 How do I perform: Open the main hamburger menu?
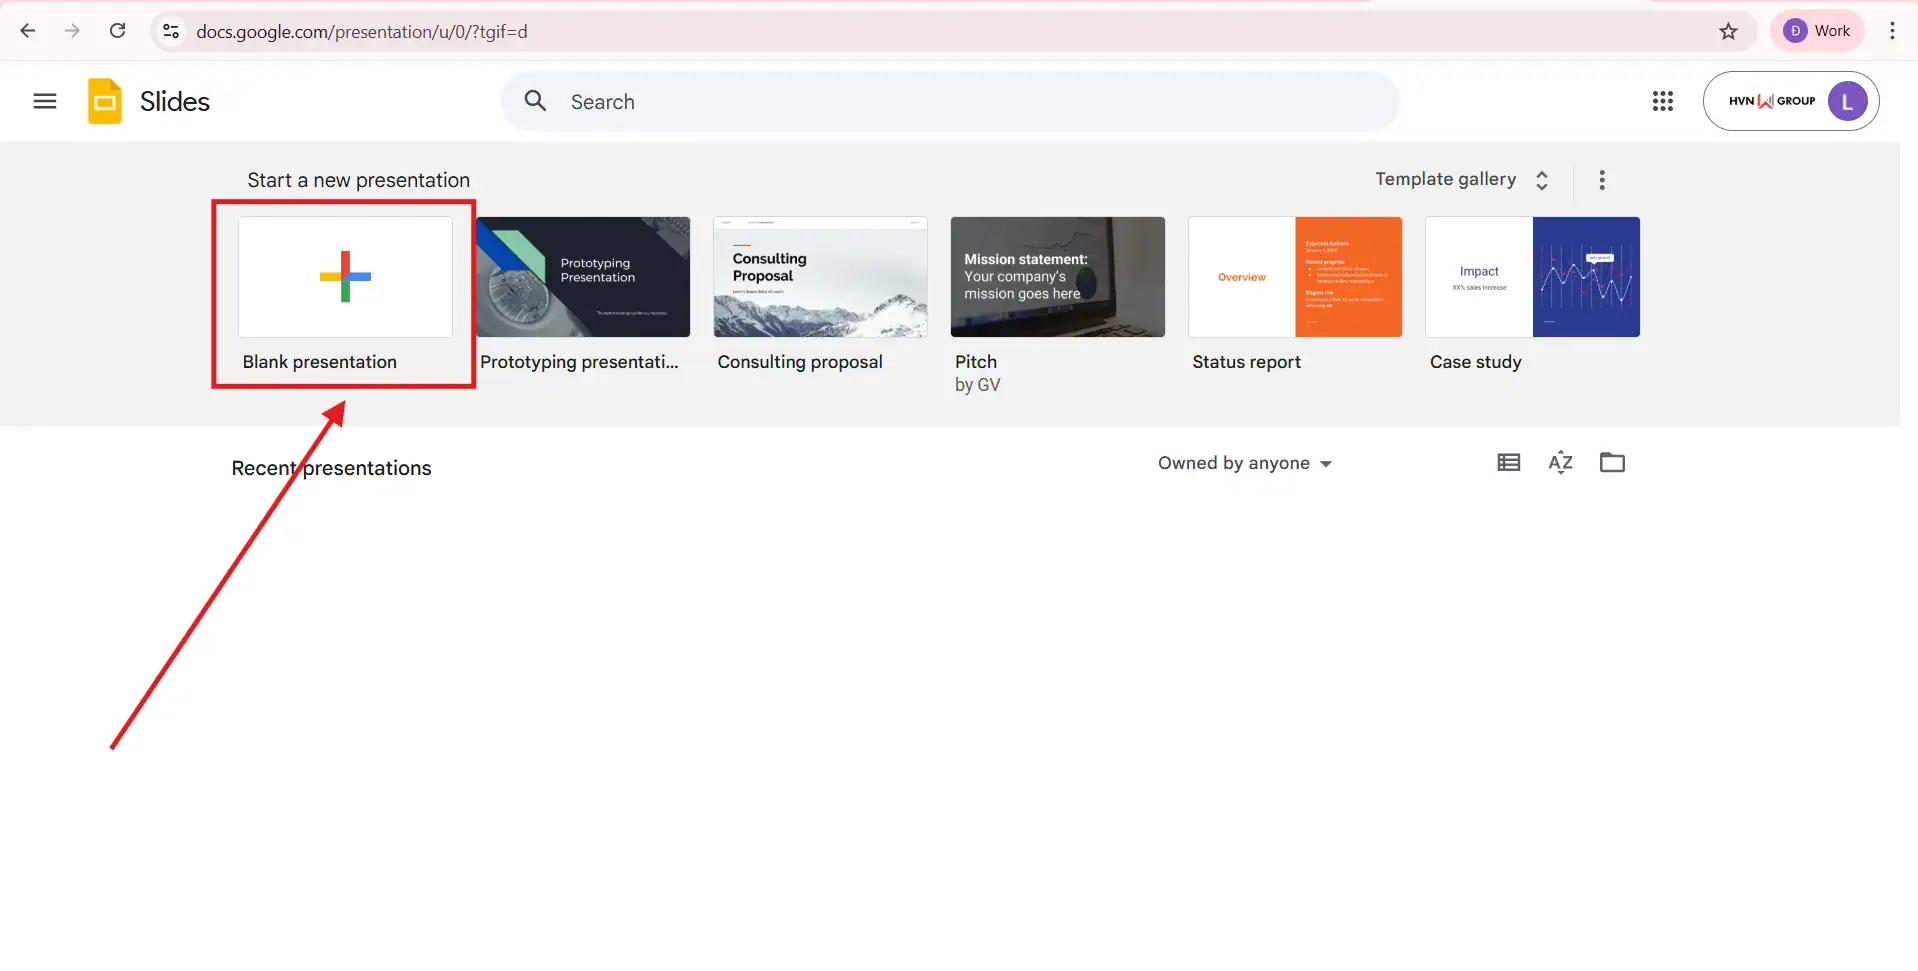coord(44,101)
